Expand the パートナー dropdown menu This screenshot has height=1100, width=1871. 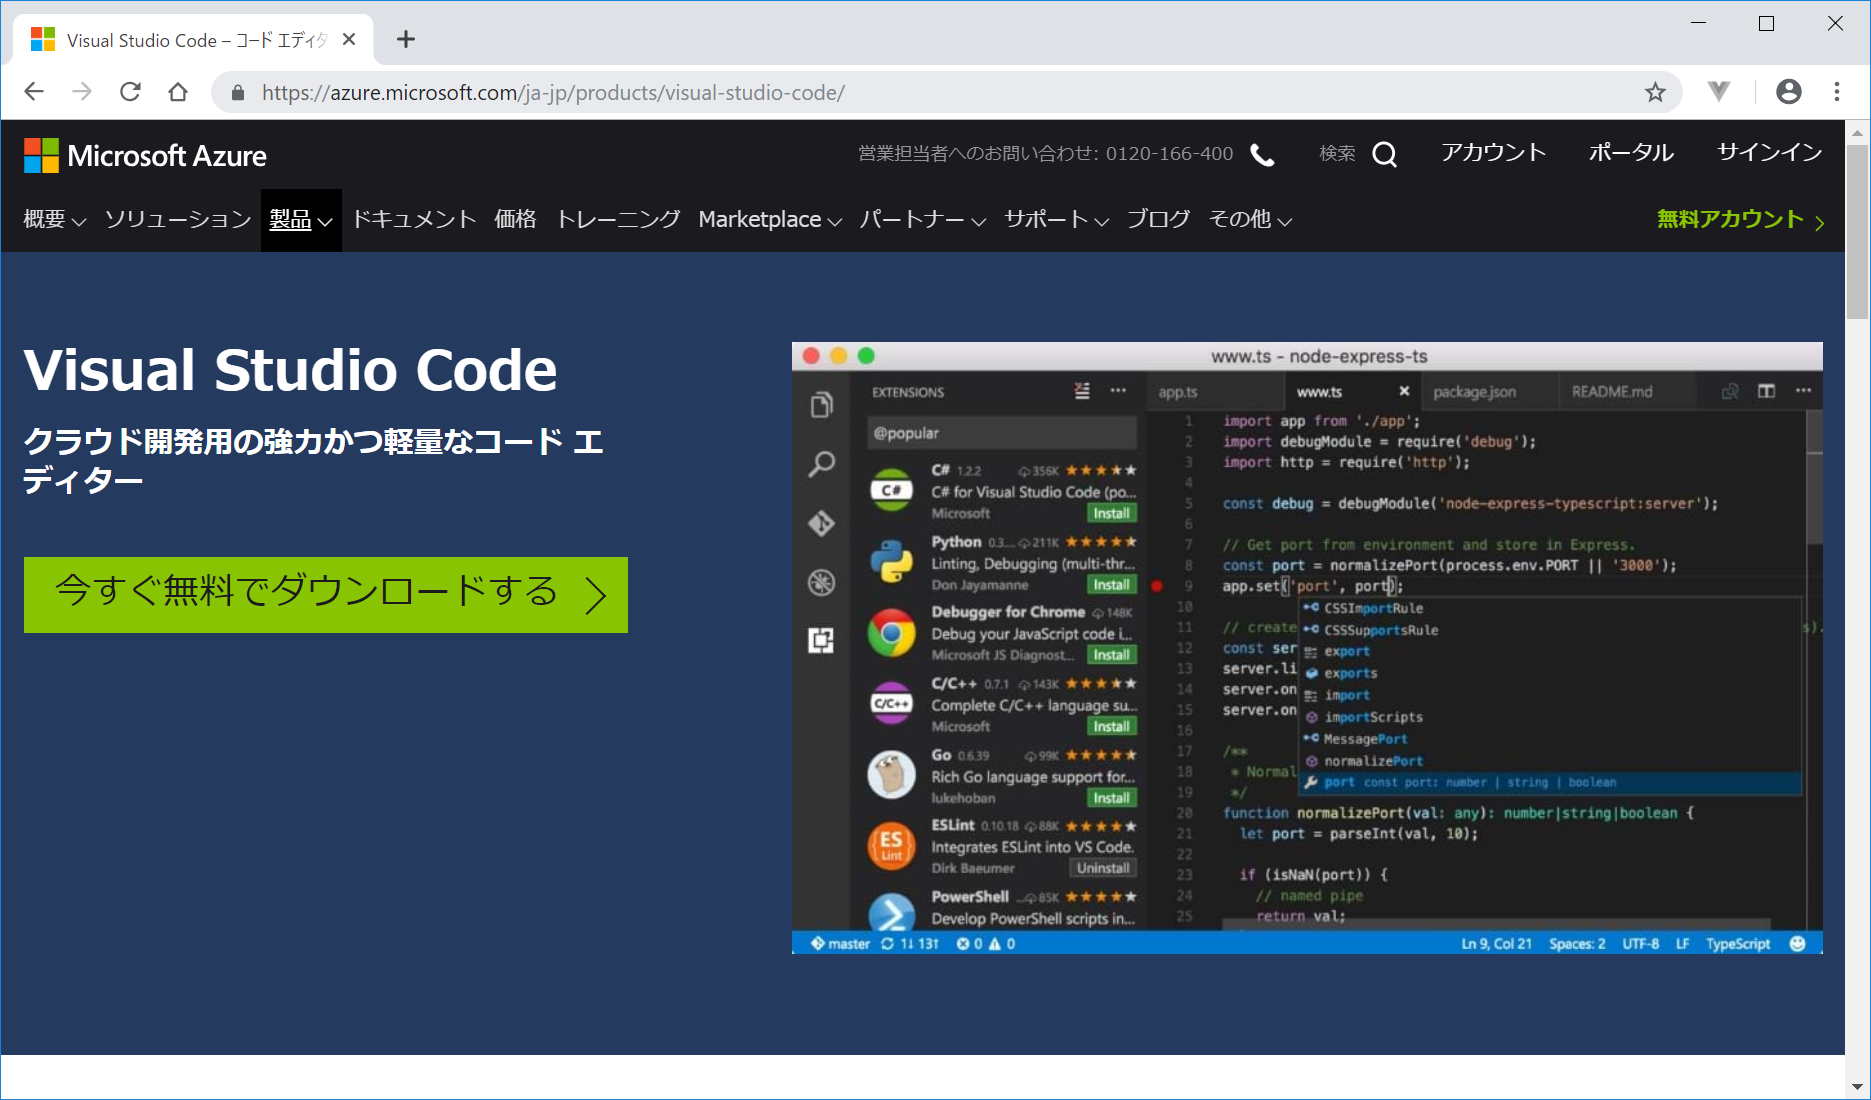pyautogui.click(x=922, y=220)
